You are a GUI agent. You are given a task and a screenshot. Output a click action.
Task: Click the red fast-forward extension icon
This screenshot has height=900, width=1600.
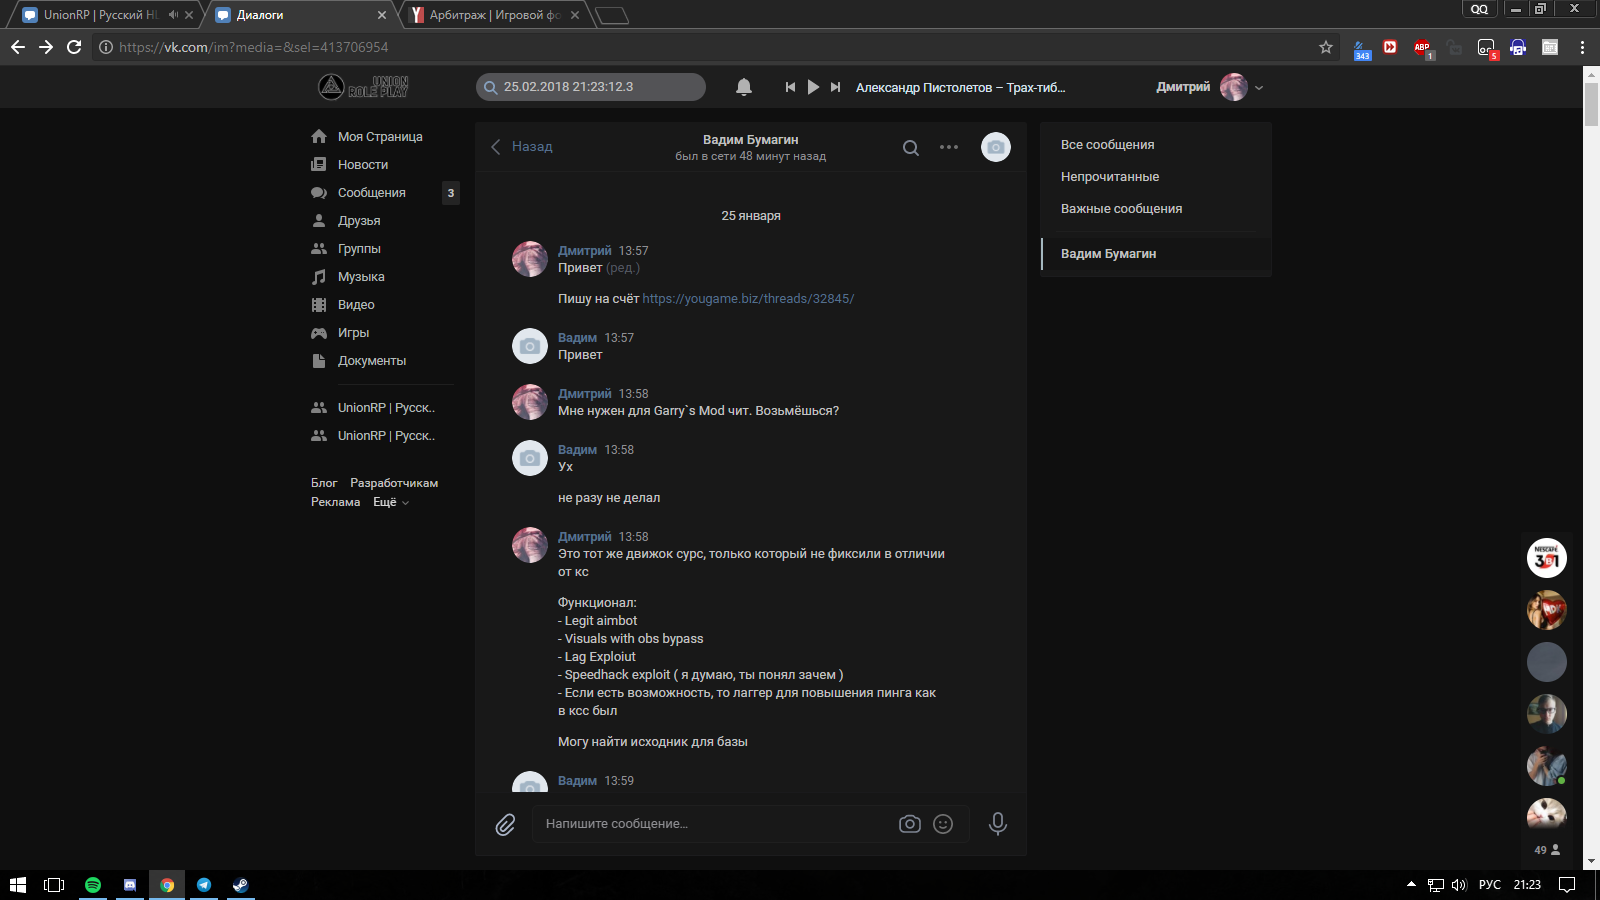[x=1390, y=47]
